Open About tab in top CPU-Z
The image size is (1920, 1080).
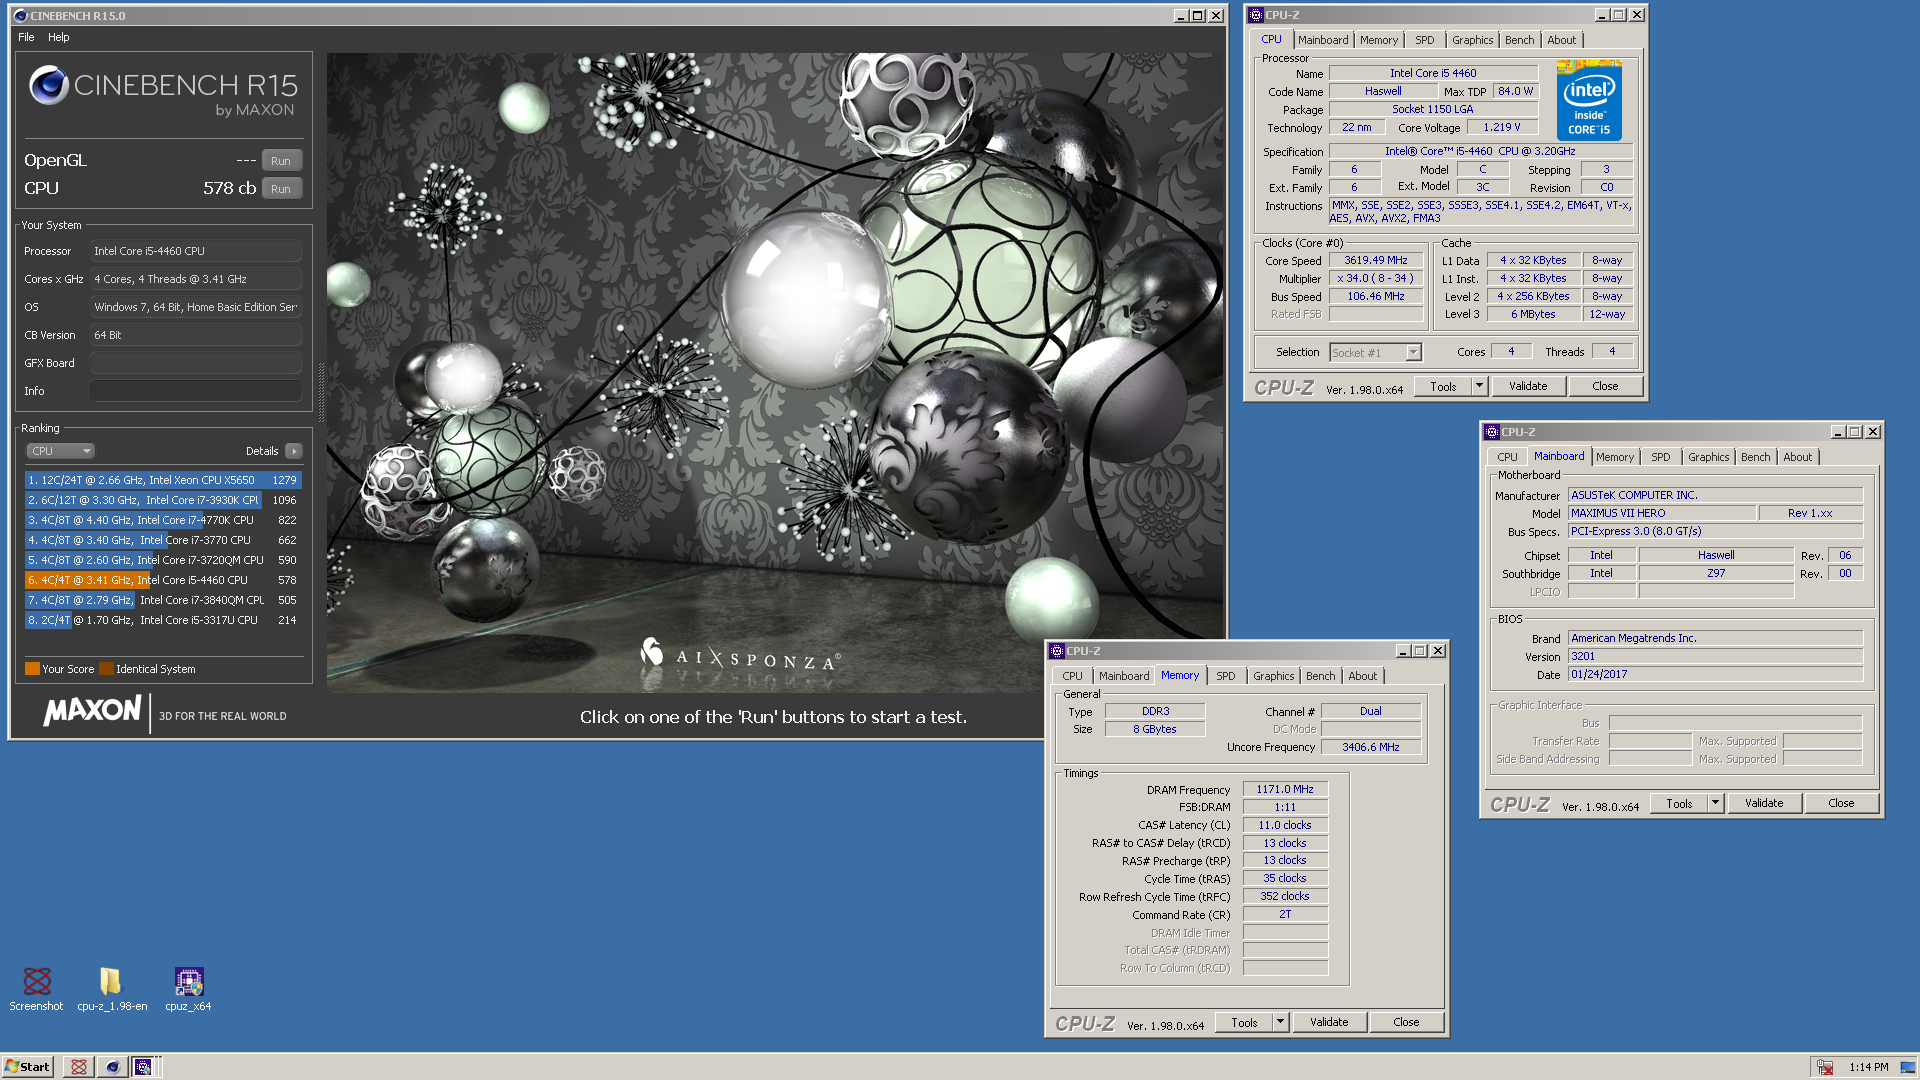tap(1562, 40)
